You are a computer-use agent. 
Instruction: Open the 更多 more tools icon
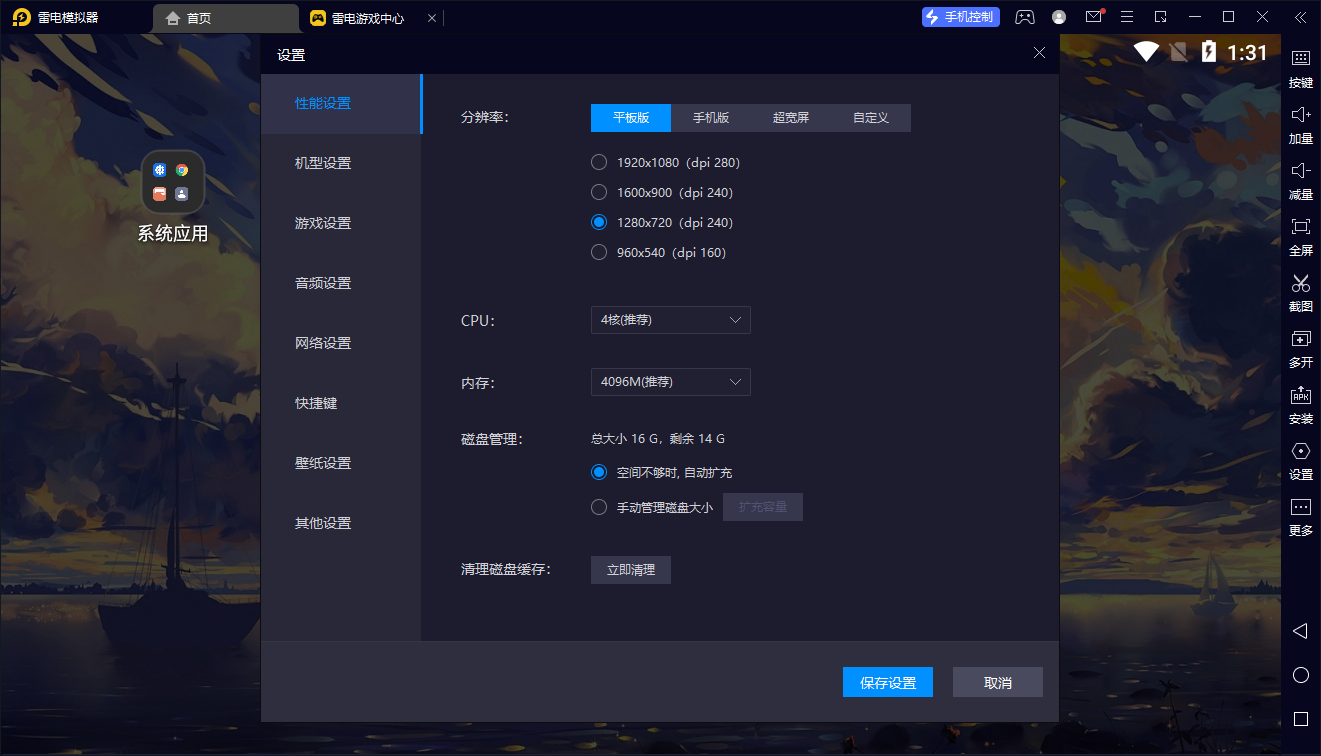[x=1300, y=508]
